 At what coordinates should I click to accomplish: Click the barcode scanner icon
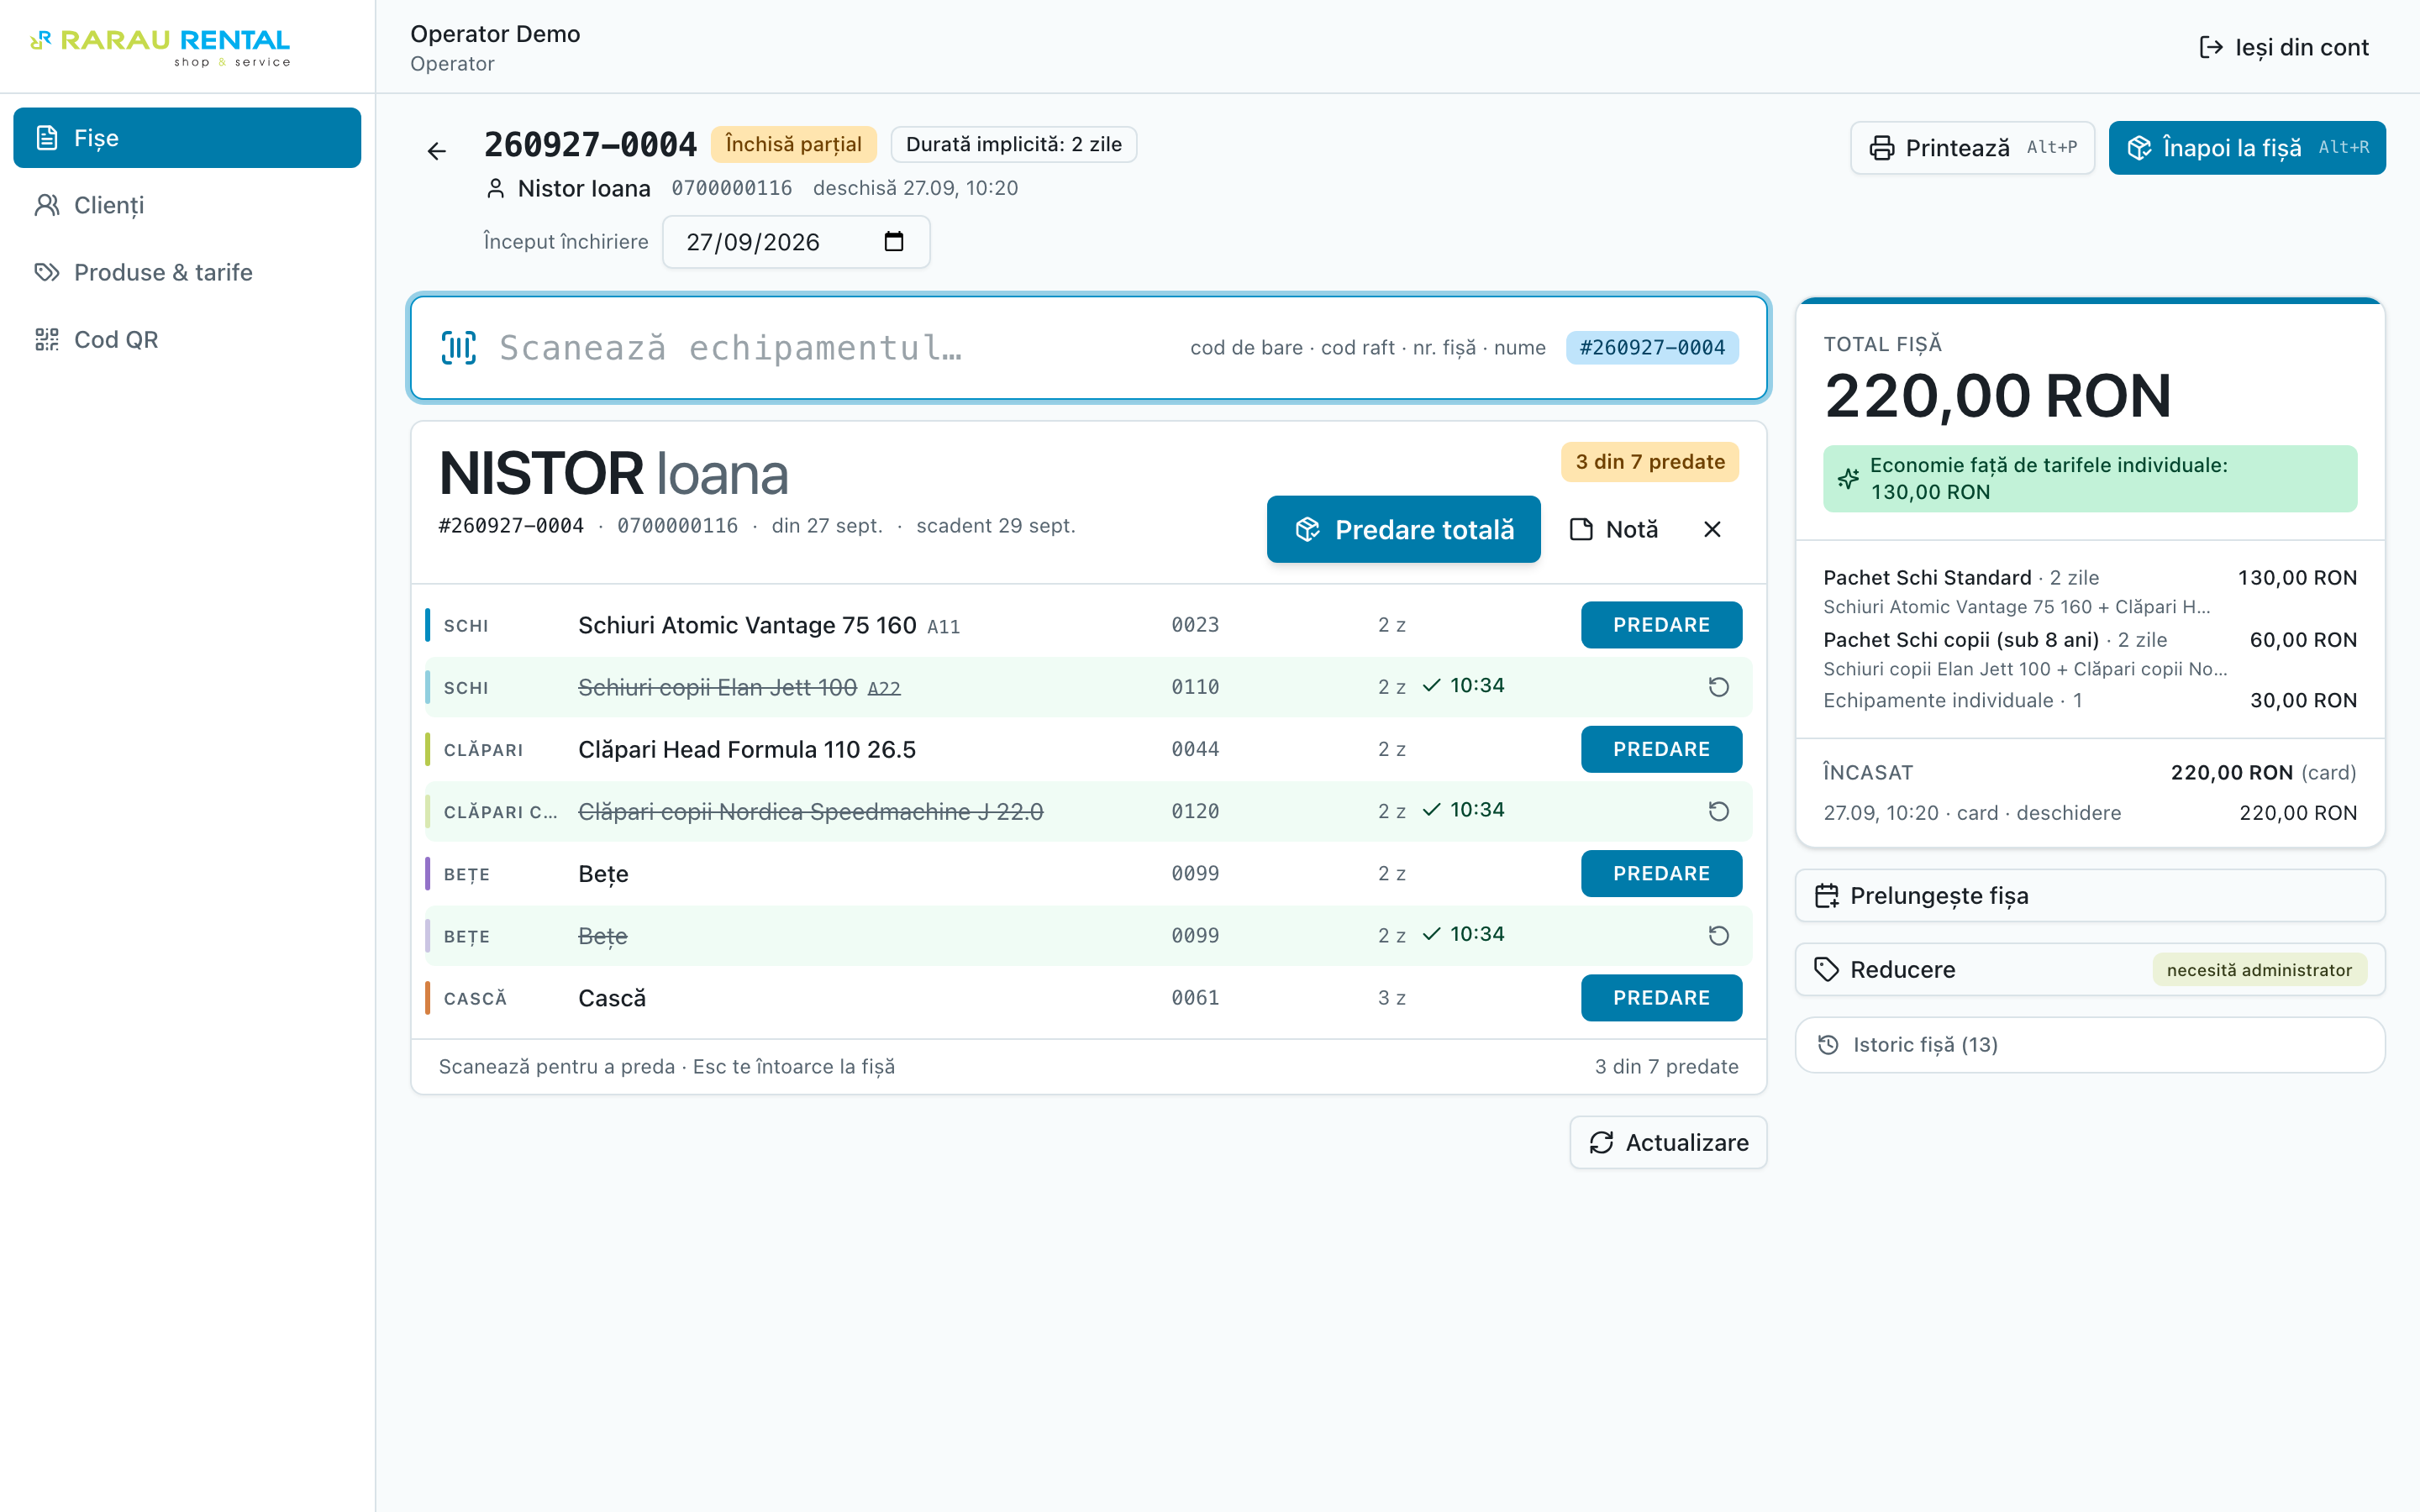(x=459, y=348)
